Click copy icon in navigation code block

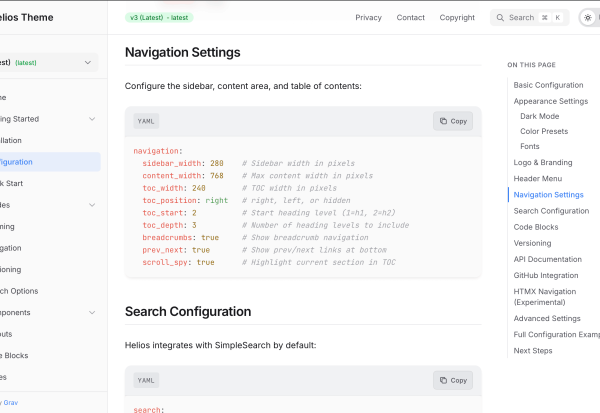[x=443, y=121]
